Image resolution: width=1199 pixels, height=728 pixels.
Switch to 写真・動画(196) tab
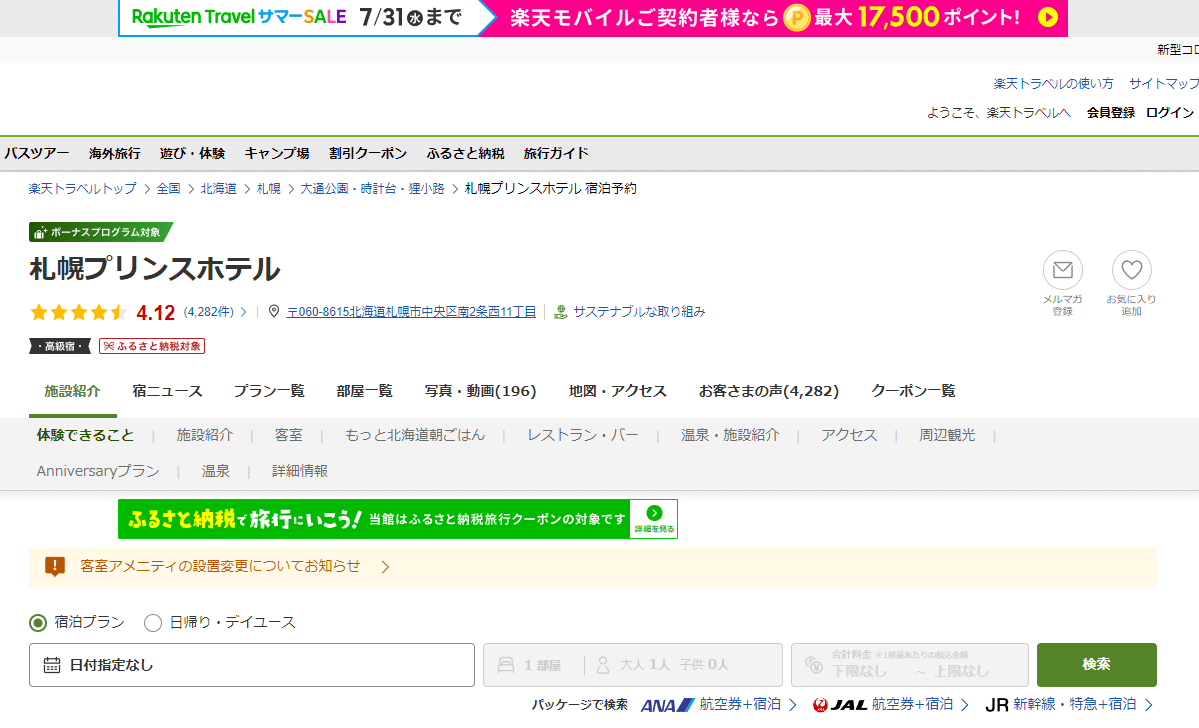[480, 391]
